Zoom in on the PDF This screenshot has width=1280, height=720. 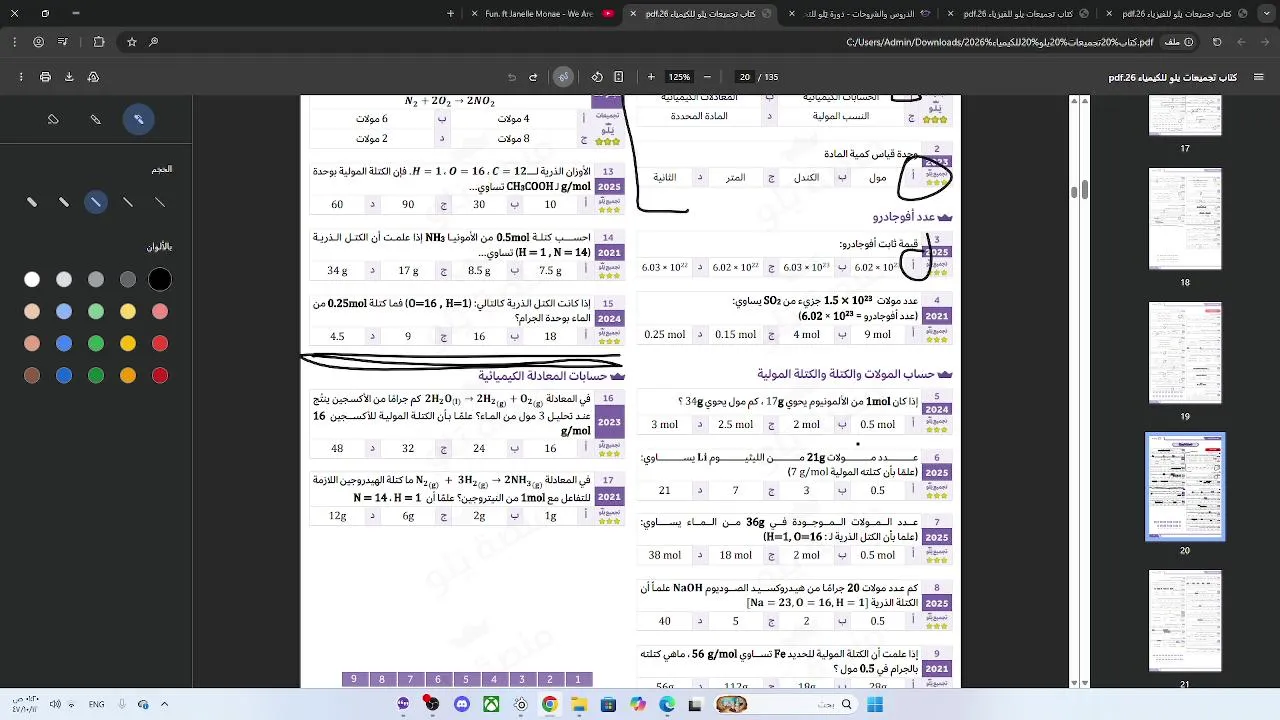coord(651,77)
